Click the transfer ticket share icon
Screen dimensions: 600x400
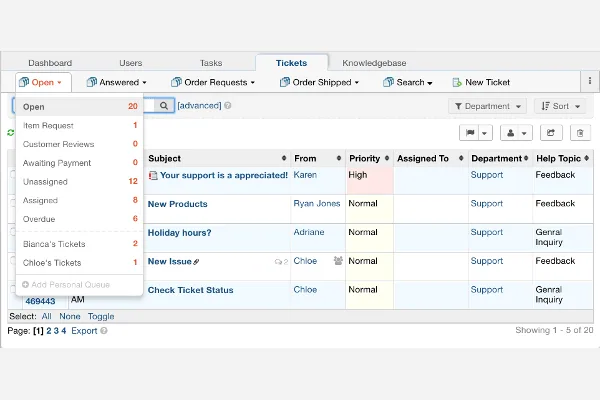tap(551, 133)
